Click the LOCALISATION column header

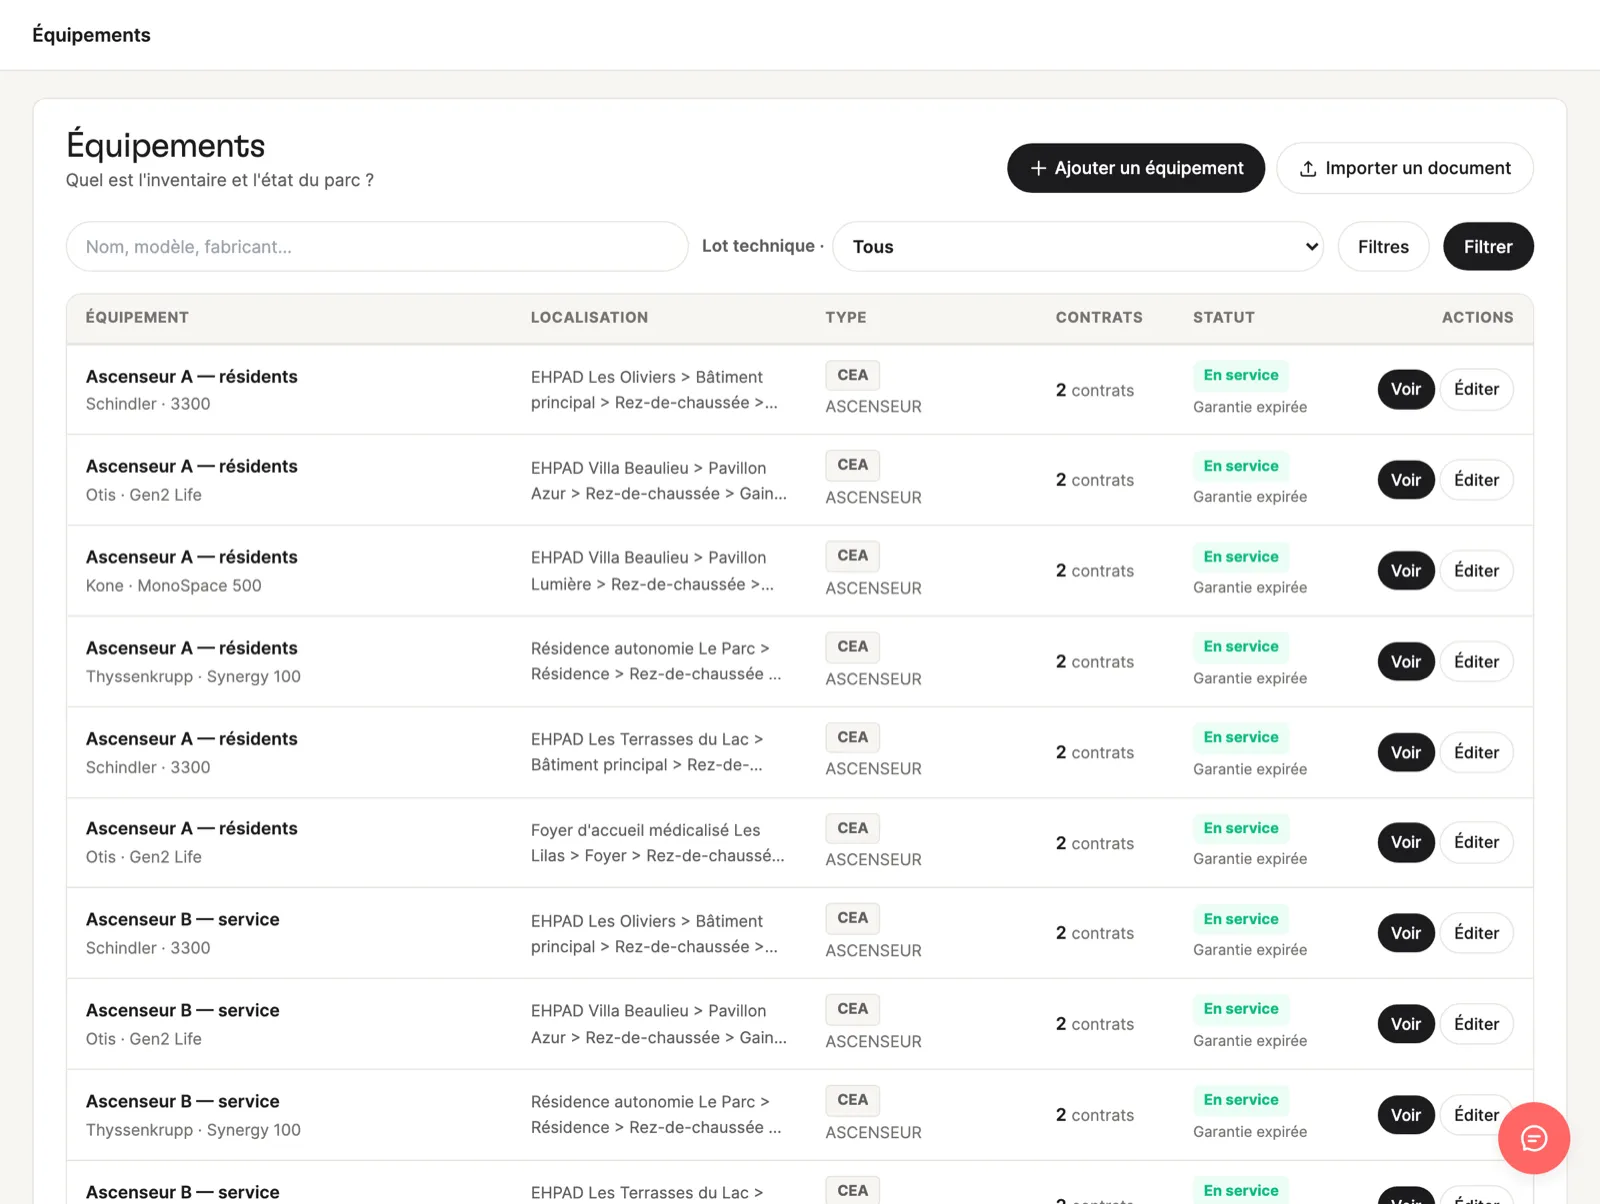589,317
